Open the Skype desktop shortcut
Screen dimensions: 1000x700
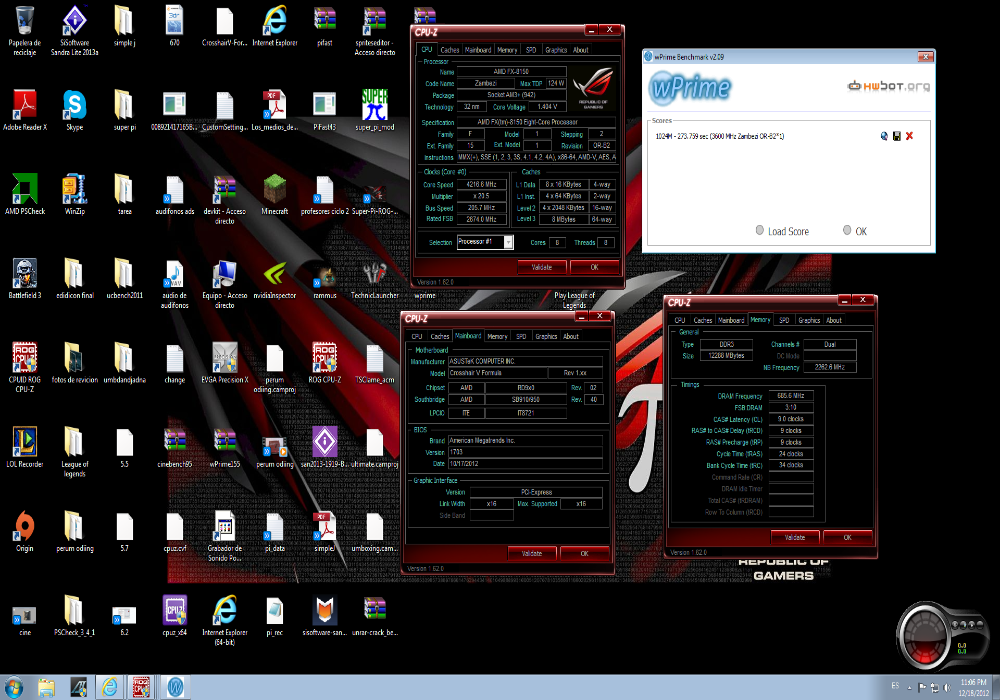coord(75,110)
